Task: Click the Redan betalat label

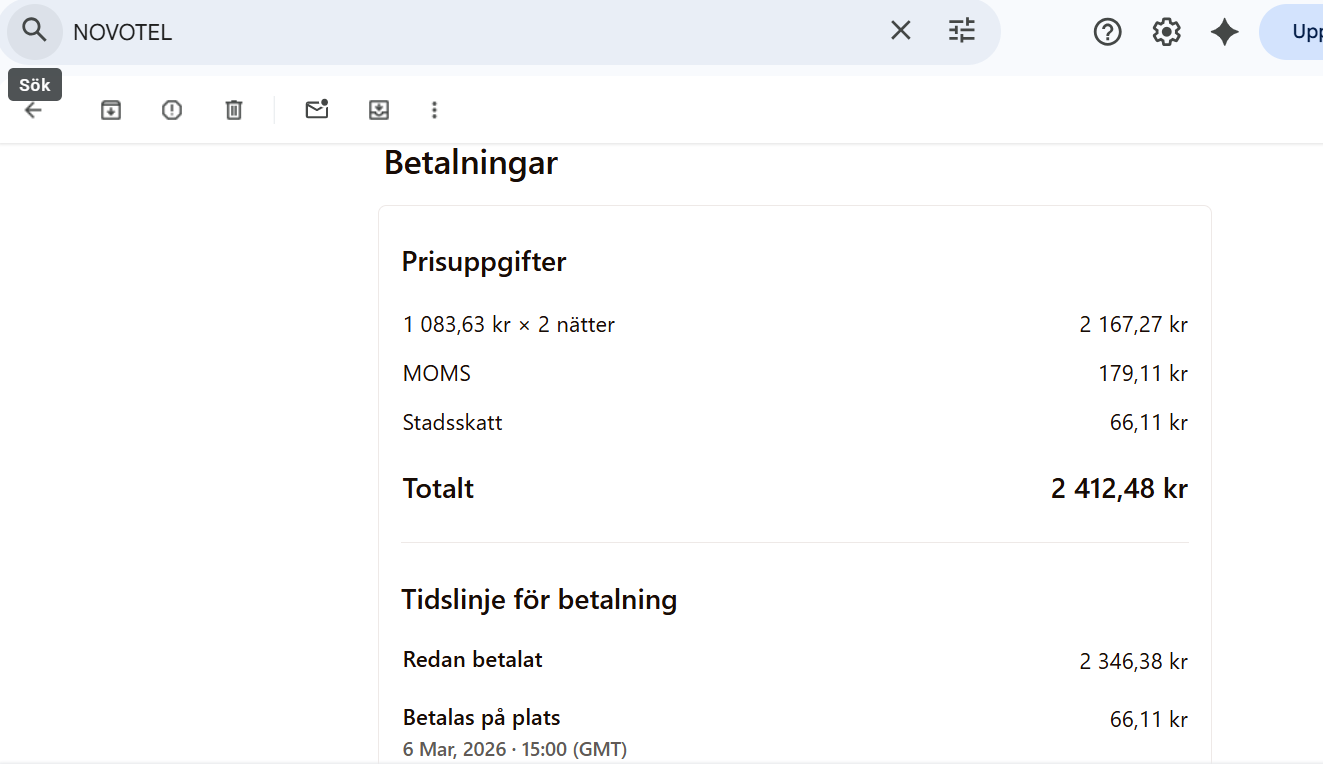Action: pos(473,660)
